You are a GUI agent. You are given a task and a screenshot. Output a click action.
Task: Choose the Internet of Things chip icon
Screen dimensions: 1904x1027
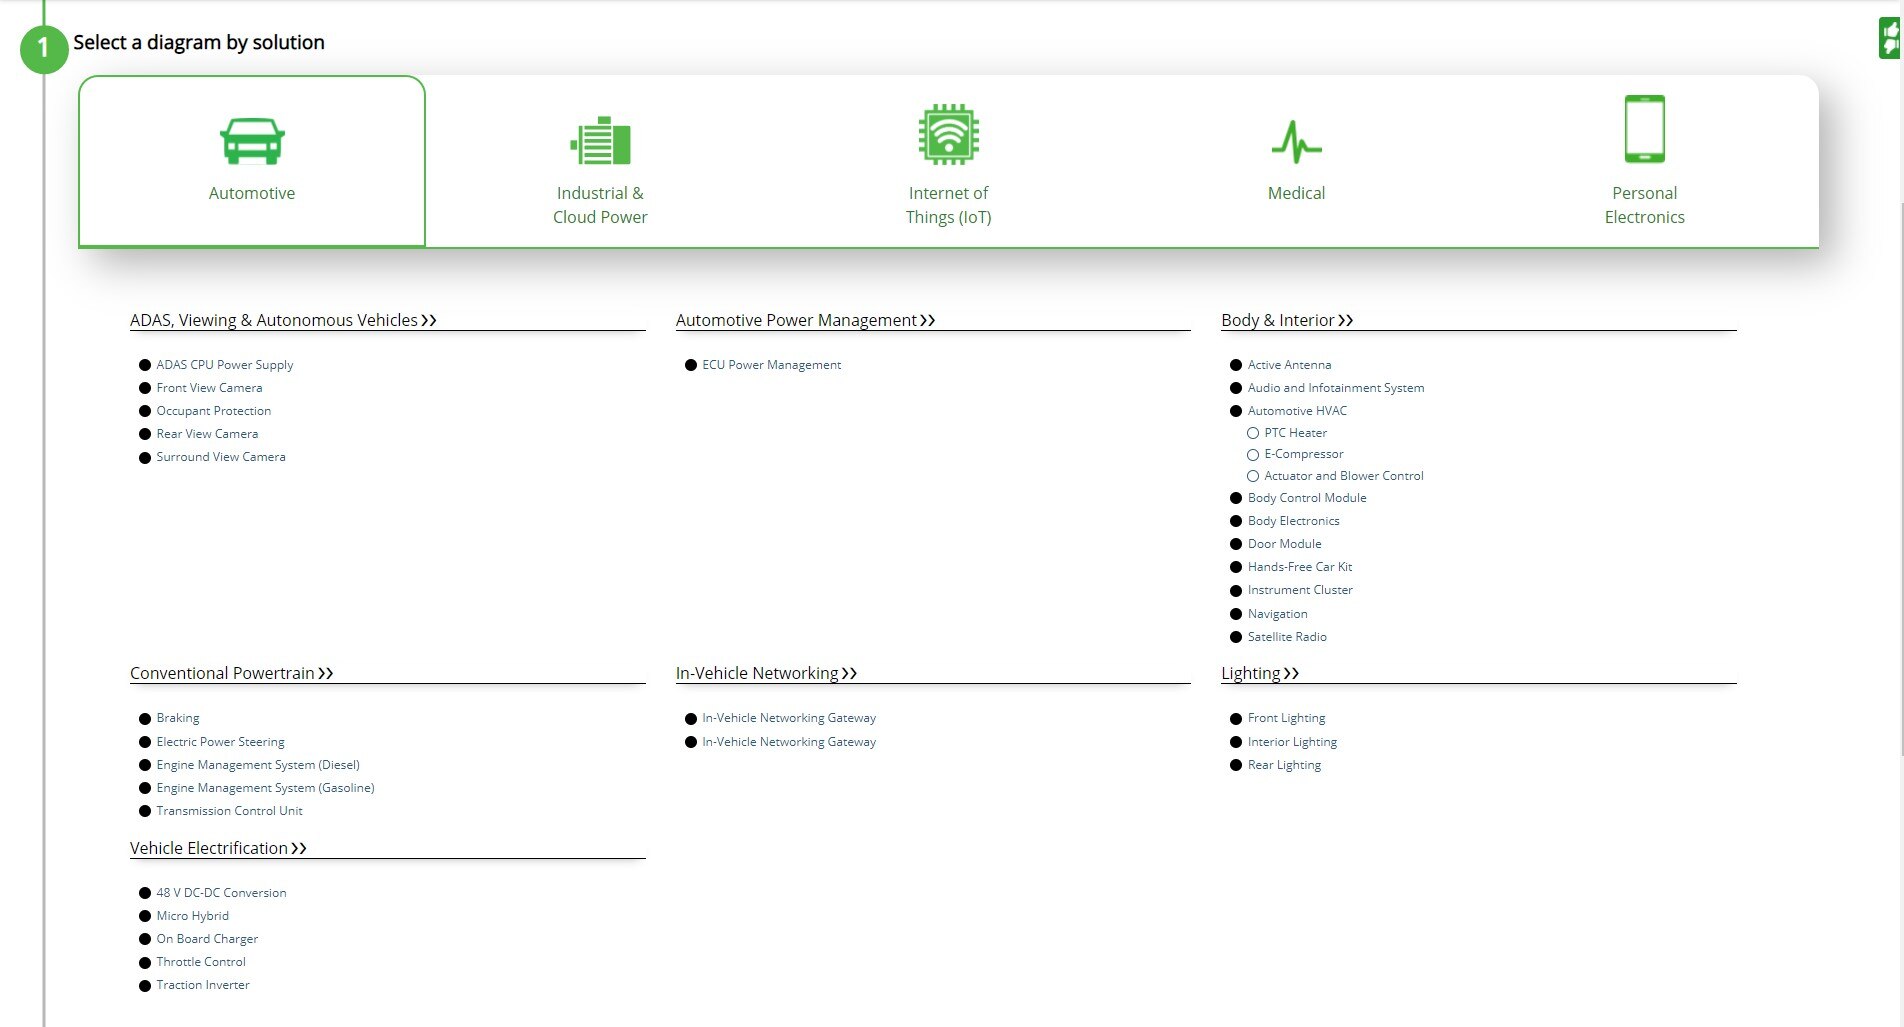point(948,135)
